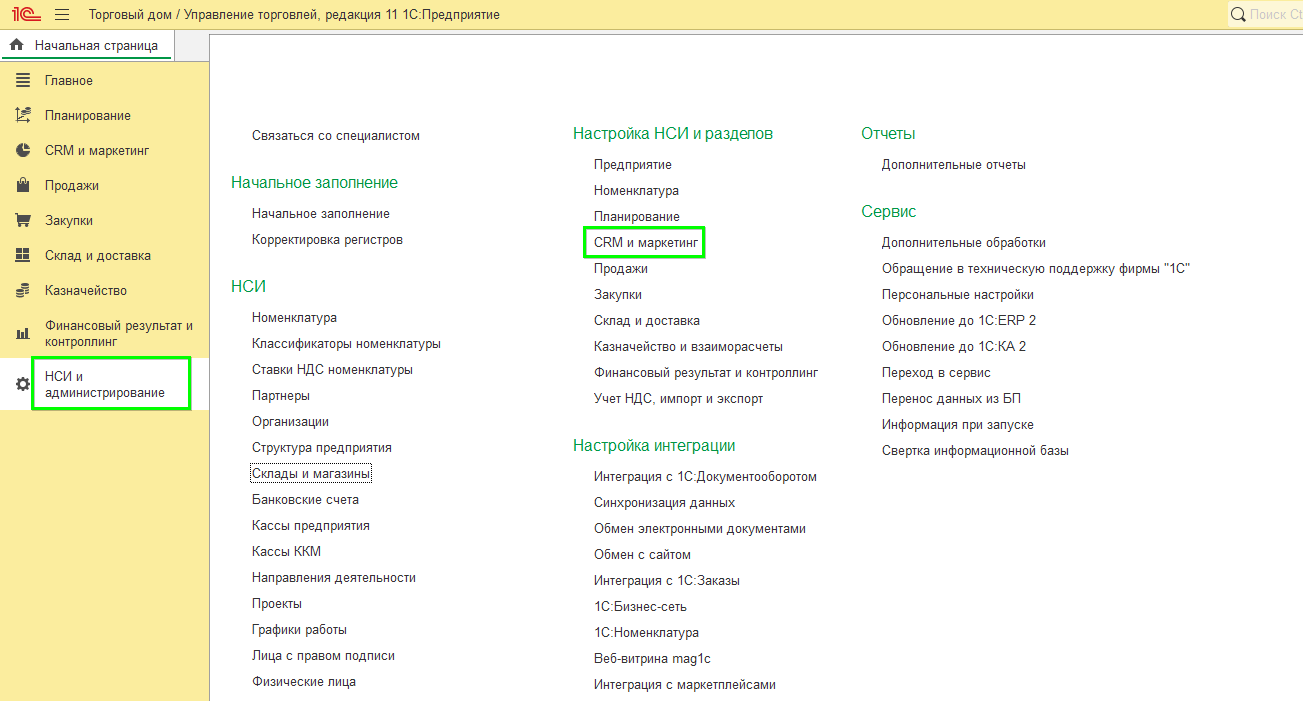Open Графики работы
Viewport: 1303px width, 701px height.
299,629
